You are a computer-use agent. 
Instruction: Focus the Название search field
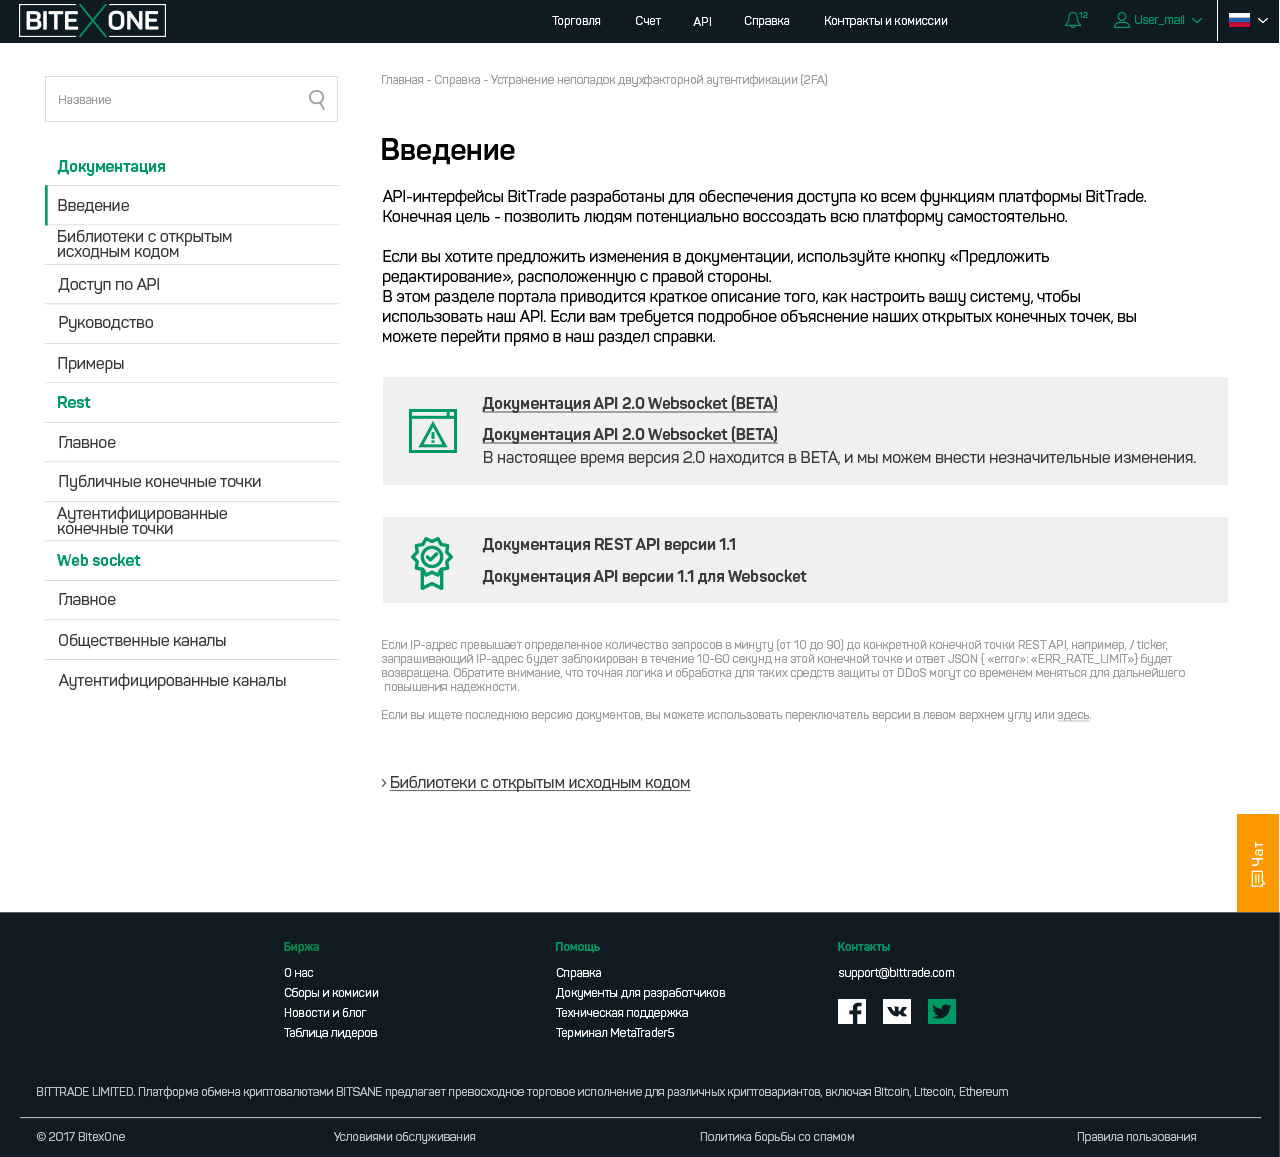point(175,99)
